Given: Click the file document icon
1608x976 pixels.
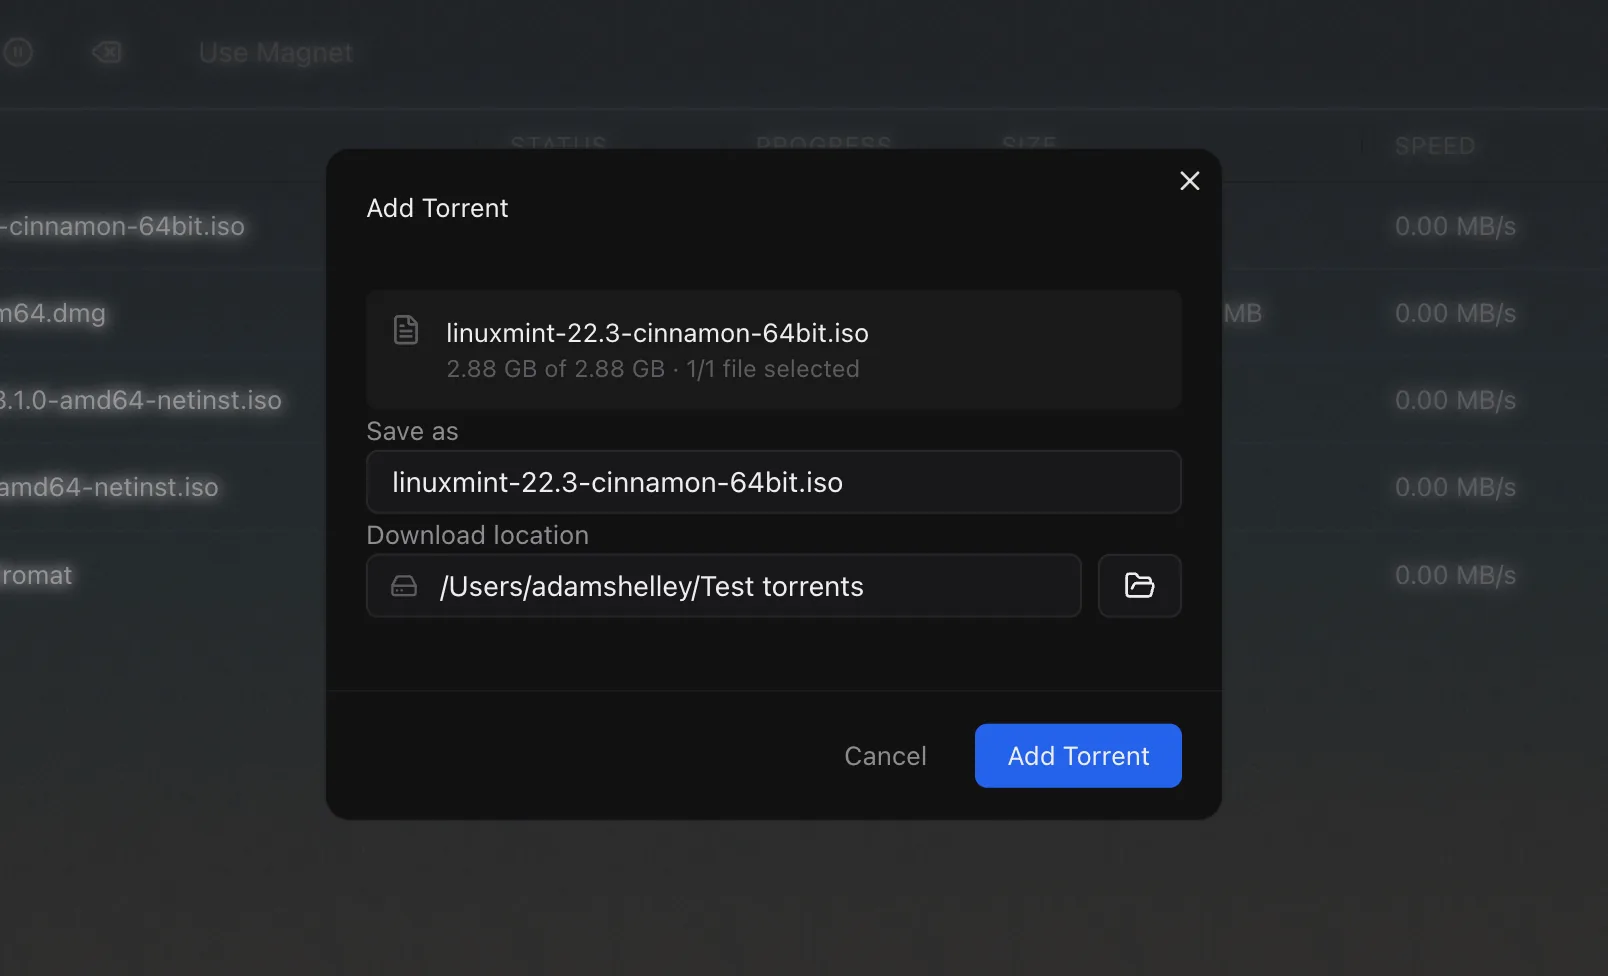Looking at the screenshot, I should click(406, 330).
